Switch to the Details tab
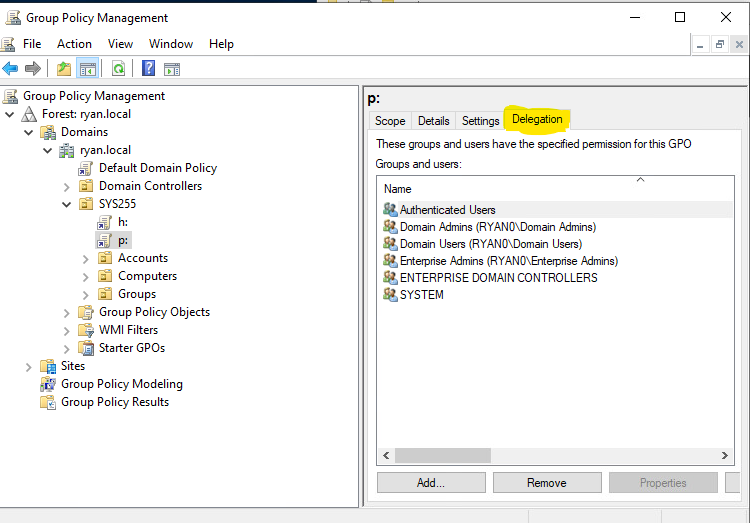The height and width of the screenshot is (523, 750). pos(433,121)
